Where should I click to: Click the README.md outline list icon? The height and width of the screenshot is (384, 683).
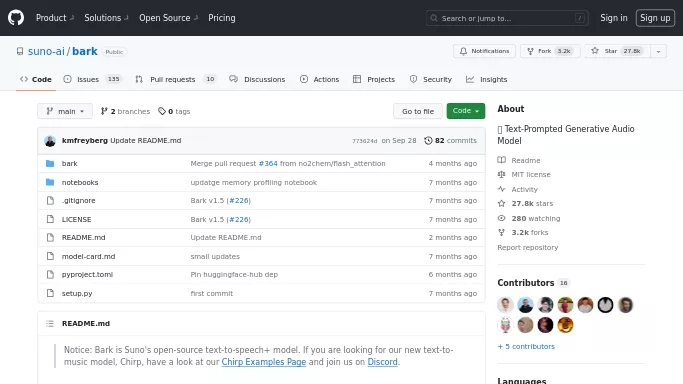(50, 323)
